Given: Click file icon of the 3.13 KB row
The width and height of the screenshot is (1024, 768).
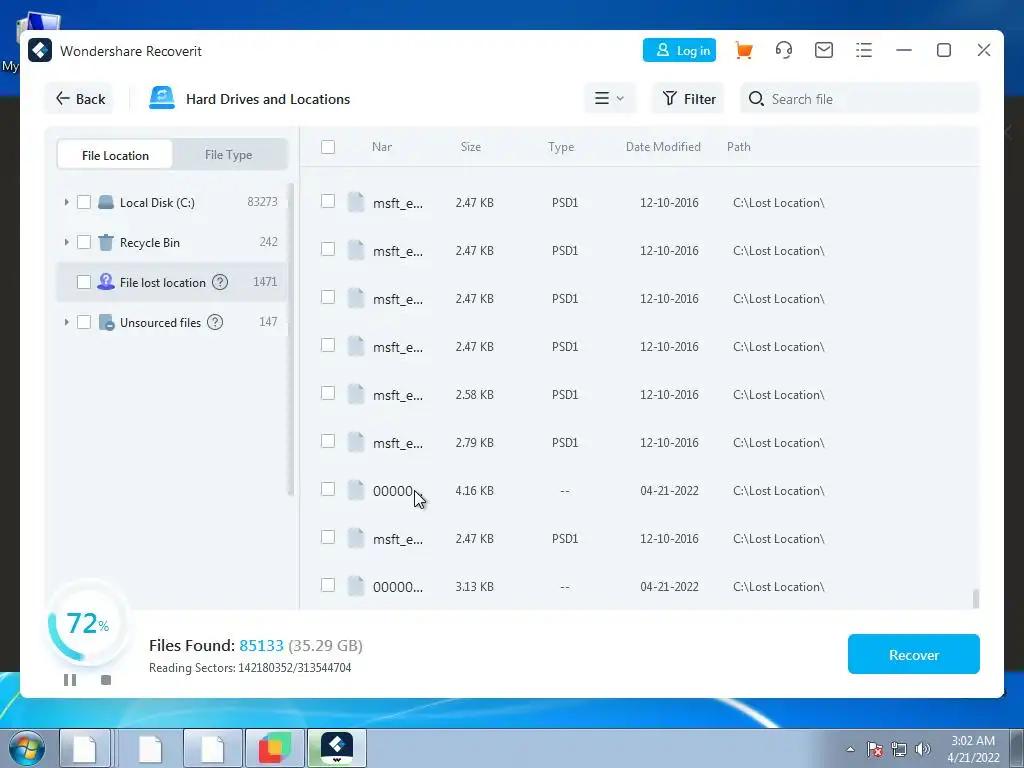Looking at the screenshot, I should (356, 586).
